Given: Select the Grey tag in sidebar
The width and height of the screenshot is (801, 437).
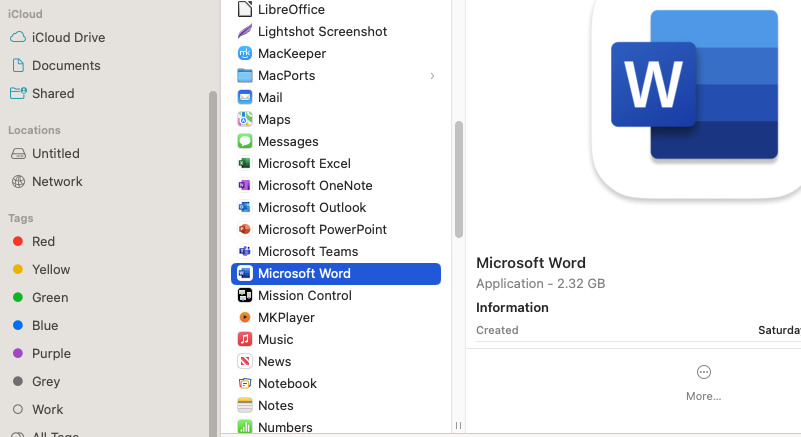Looking at the screenshot, I should point(46,381).
